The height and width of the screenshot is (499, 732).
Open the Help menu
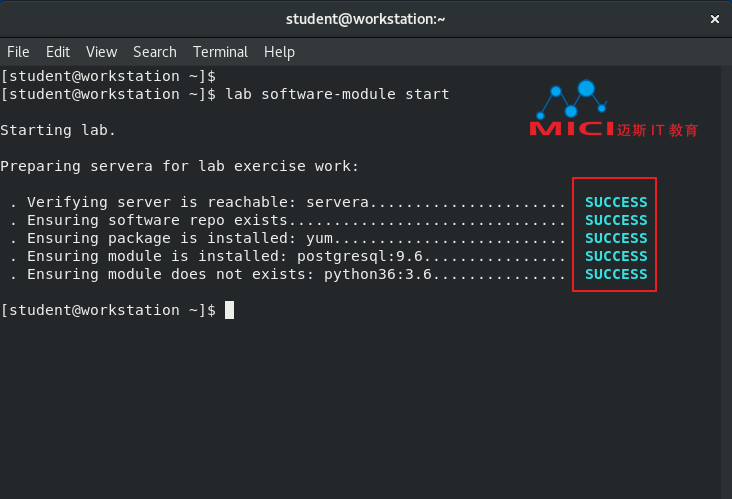pos(279,52)
